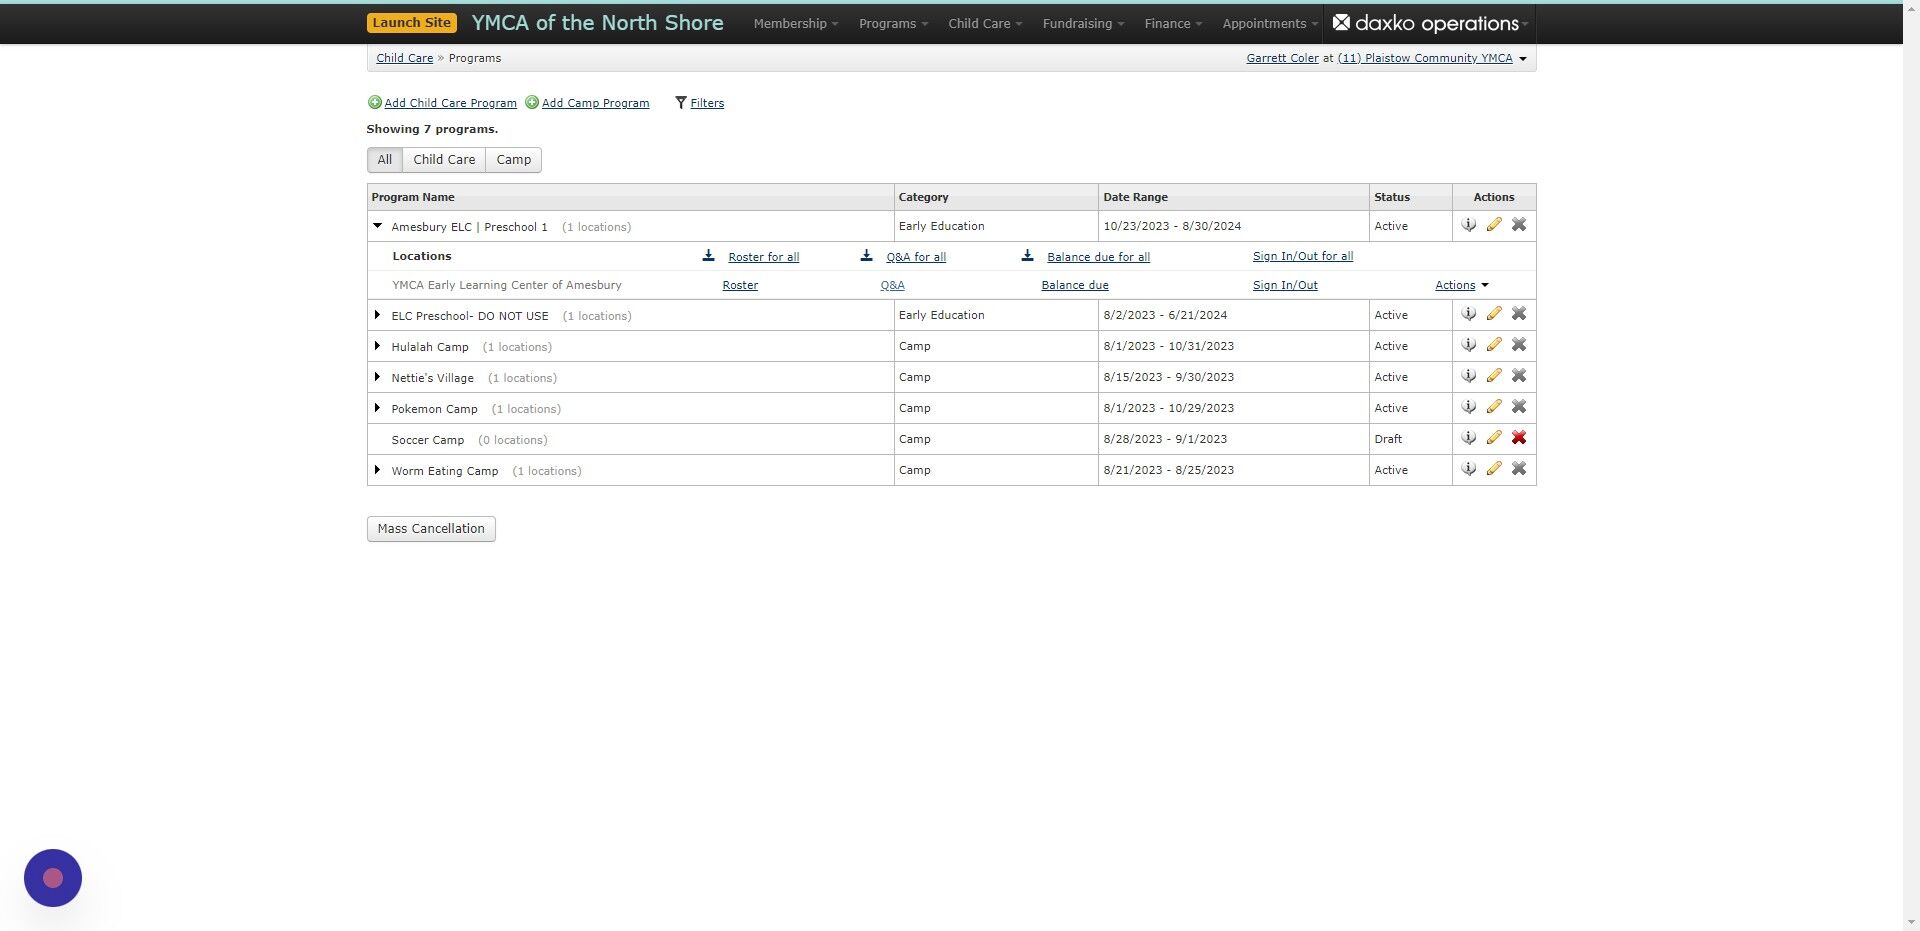This screenshot has height=931, width=1920.
Task: Follow the Child Care breadcrumb link
Action: click(x=404, y=57)
